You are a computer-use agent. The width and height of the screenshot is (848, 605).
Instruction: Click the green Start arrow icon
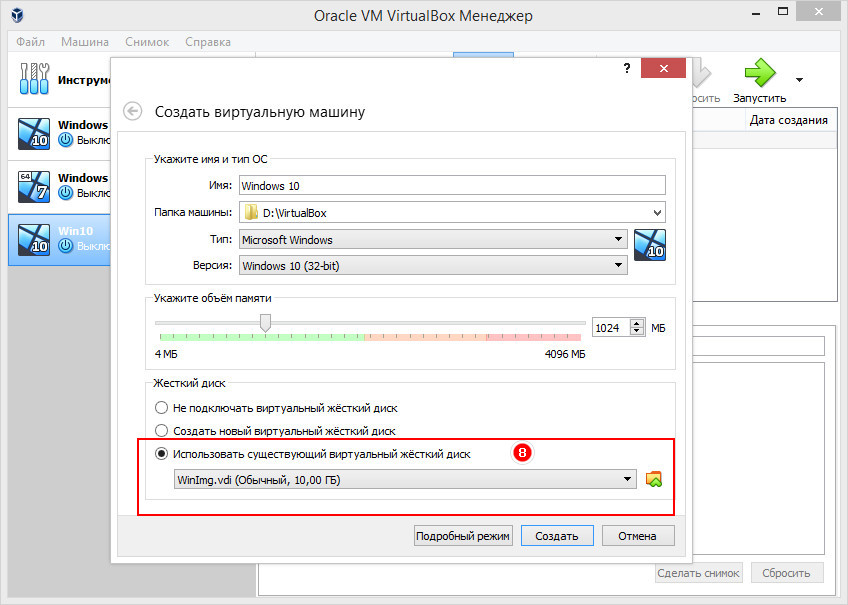click(759, 72)
